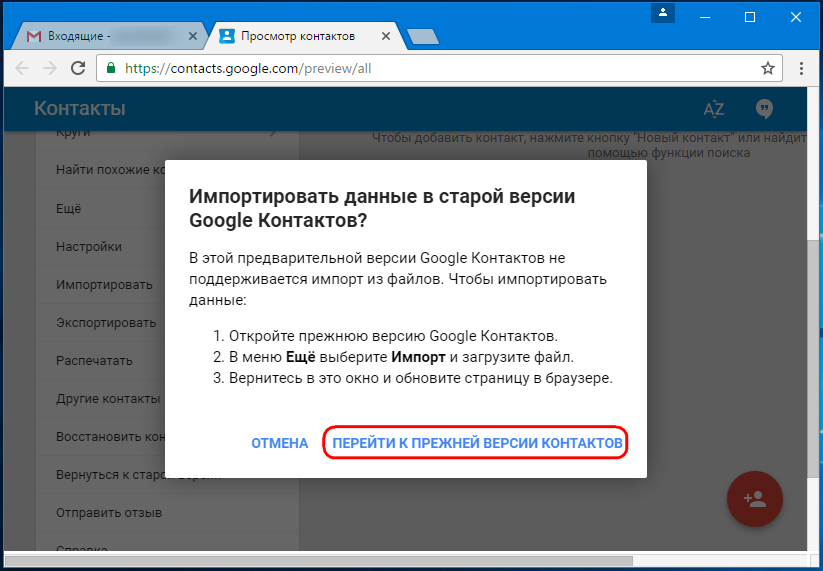Click the browser back arrow
The height and width of the screenshot is (571, 823).
(22, 68)
